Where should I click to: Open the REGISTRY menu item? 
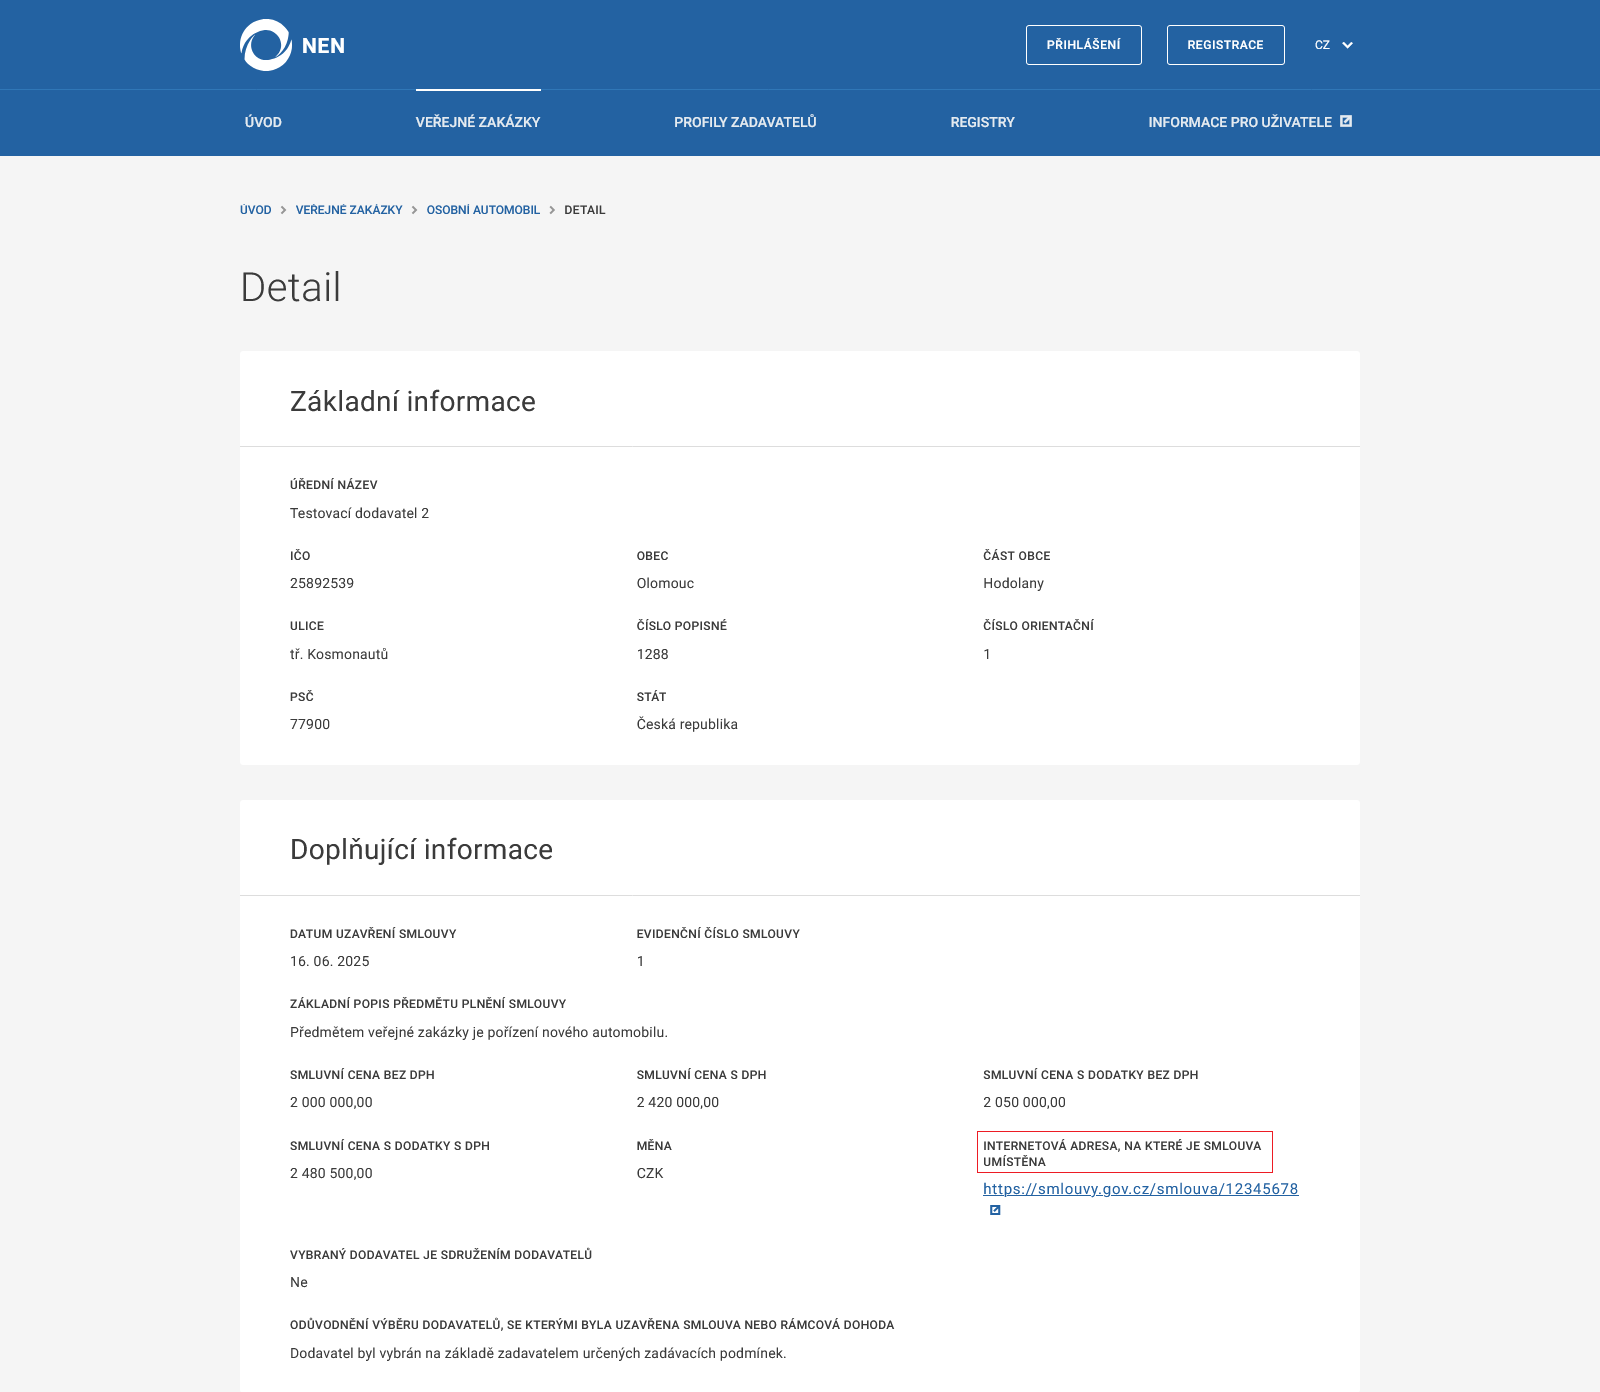(982, 122)
